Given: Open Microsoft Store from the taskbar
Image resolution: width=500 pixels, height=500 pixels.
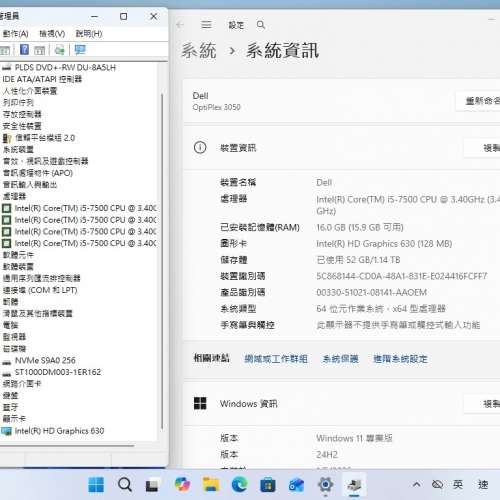Looking at the screenshot, I should pos(268,484).
